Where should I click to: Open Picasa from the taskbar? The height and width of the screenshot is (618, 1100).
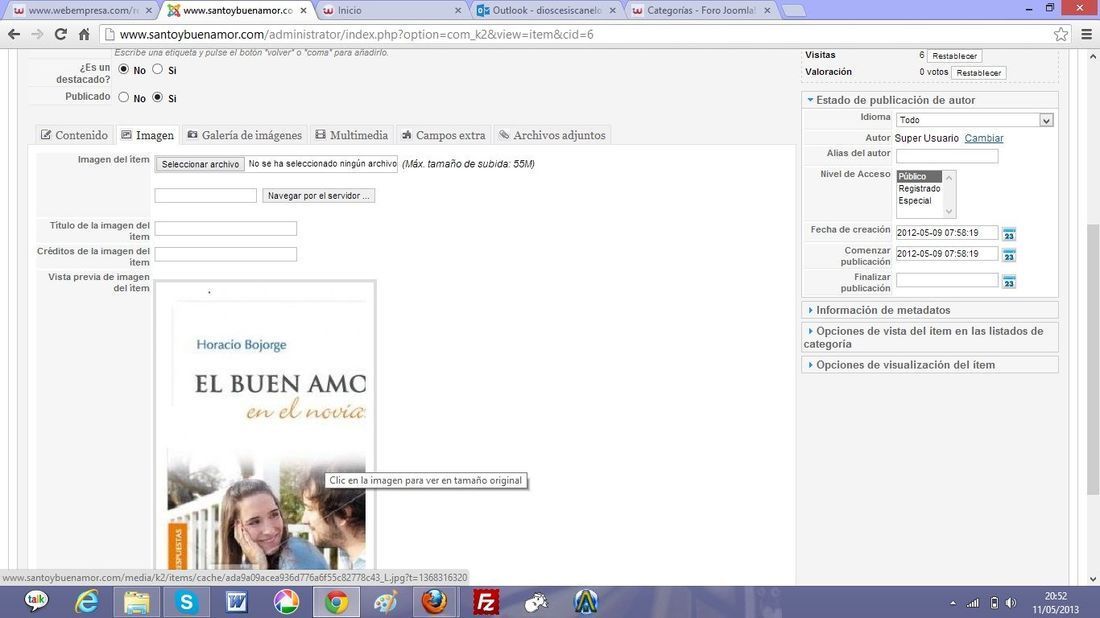286,602
